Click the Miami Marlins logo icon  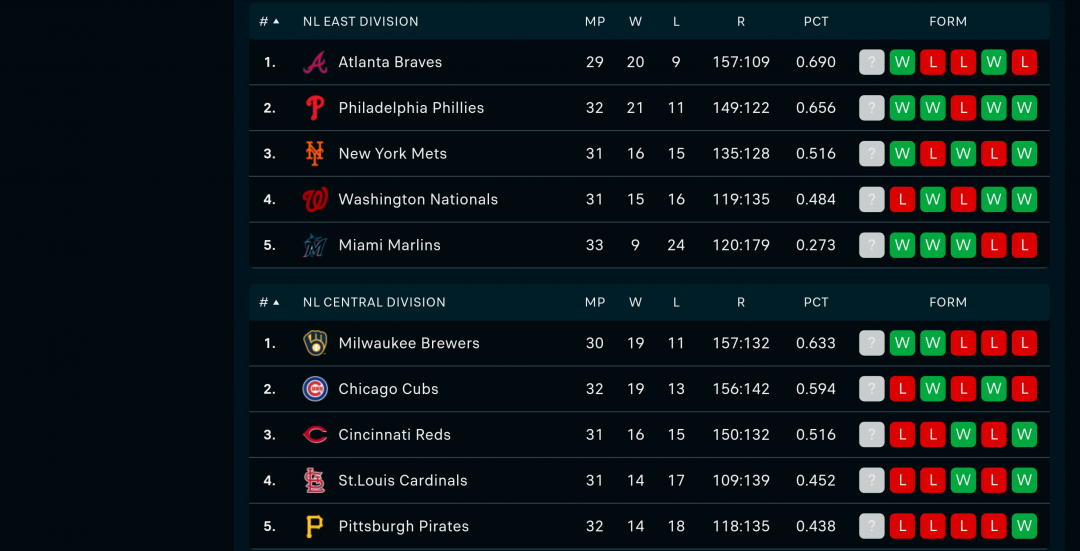pos(315,245)
